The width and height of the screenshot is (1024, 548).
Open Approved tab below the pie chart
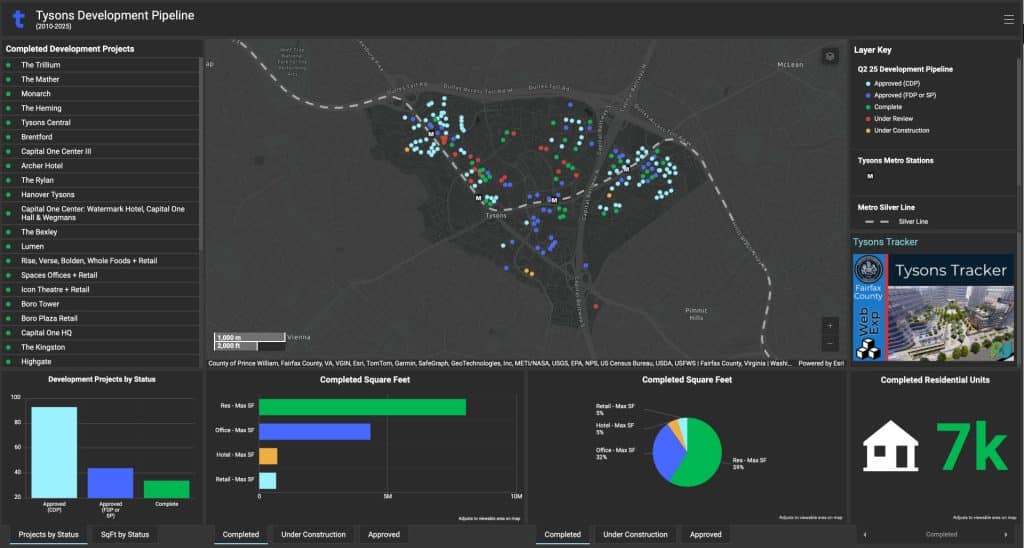click(x=705, y=534)
